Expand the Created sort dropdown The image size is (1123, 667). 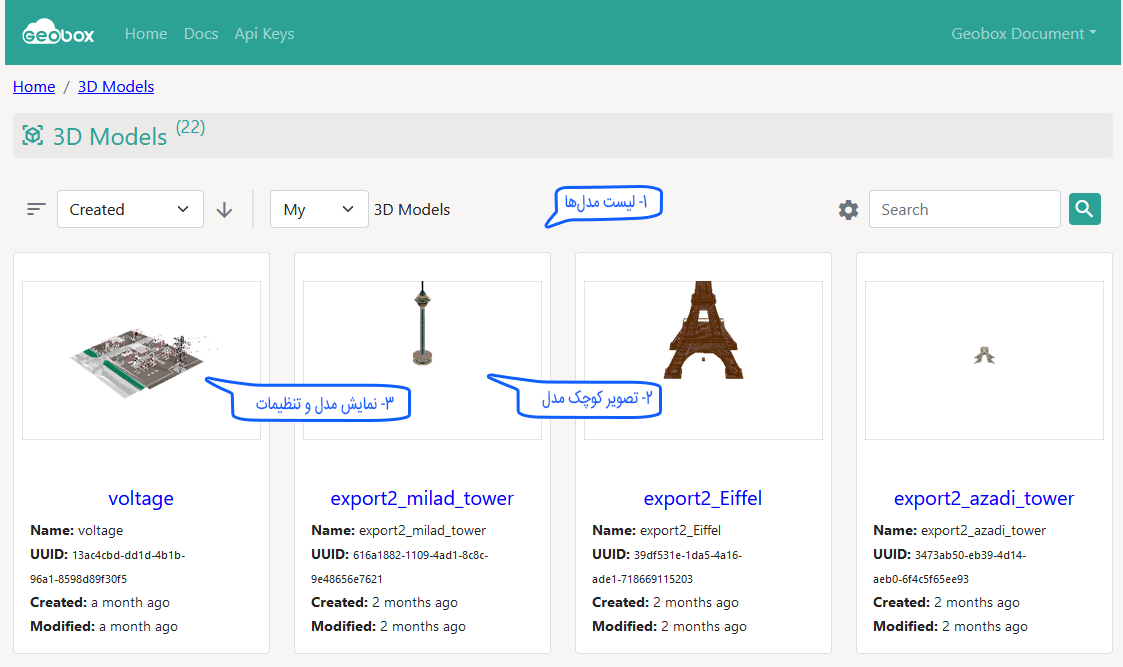pos(130,209)
